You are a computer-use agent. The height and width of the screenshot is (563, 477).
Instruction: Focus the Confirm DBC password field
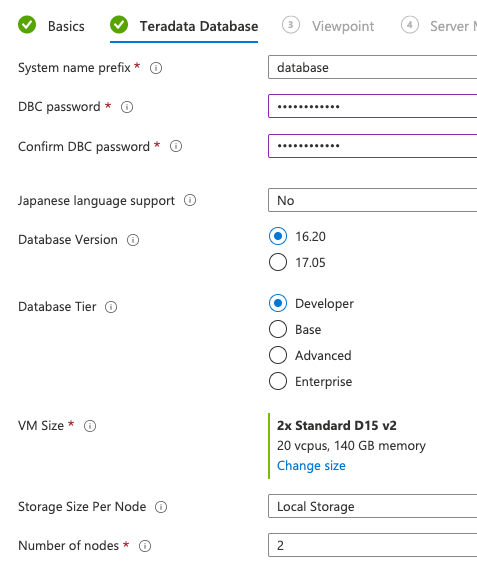(x=372, y=146)
